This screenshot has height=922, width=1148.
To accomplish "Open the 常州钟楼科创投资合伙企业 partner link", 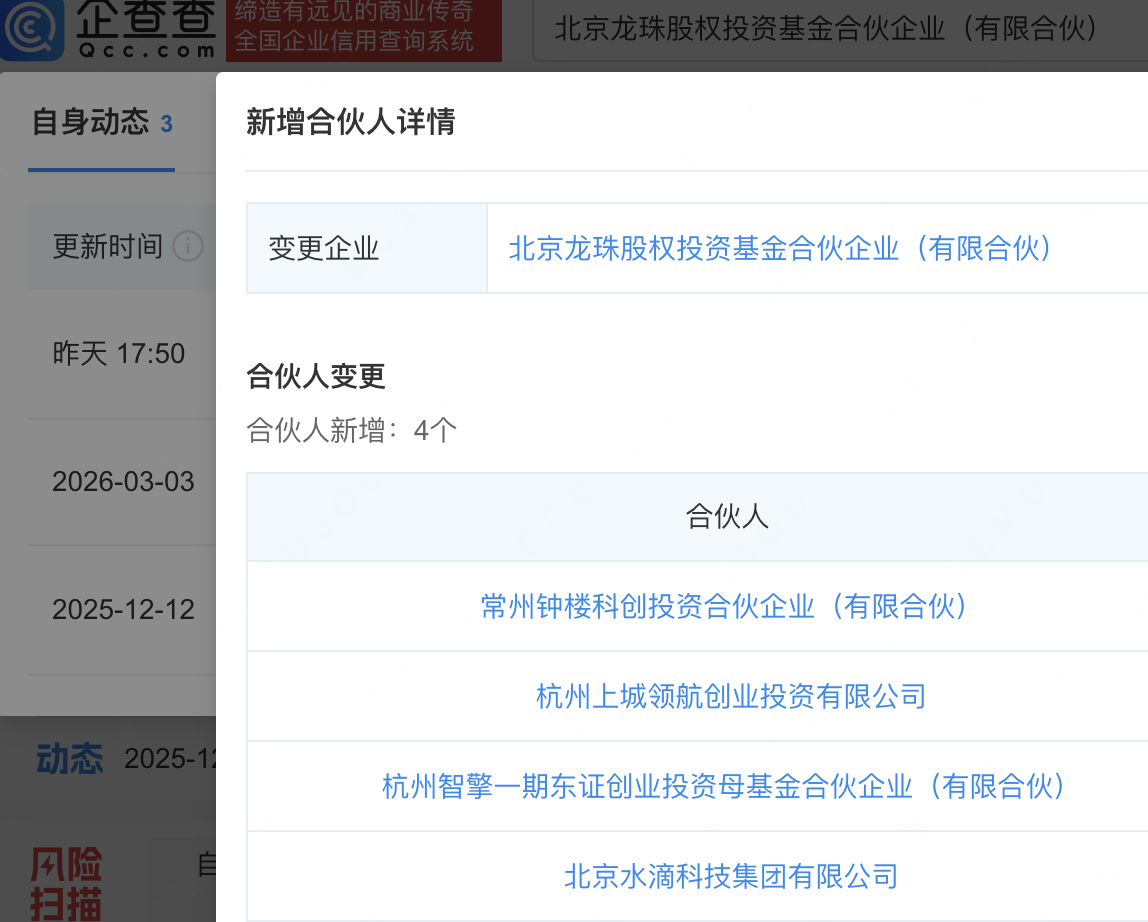I will coord(725,606).
